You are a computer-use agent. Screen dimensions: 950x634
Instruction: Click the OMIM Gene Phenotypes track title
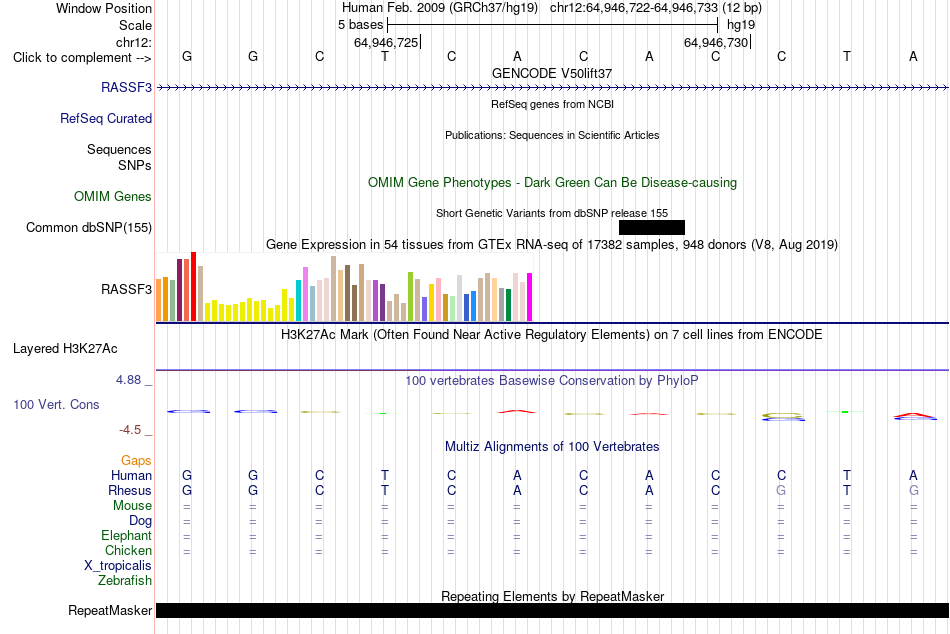click(552, 182)
